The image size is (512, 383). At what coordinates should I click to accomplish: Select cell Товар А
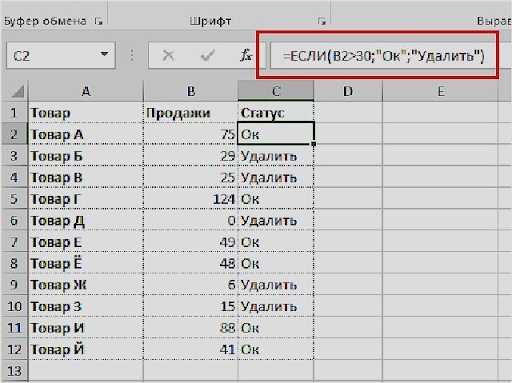[86, 134]
